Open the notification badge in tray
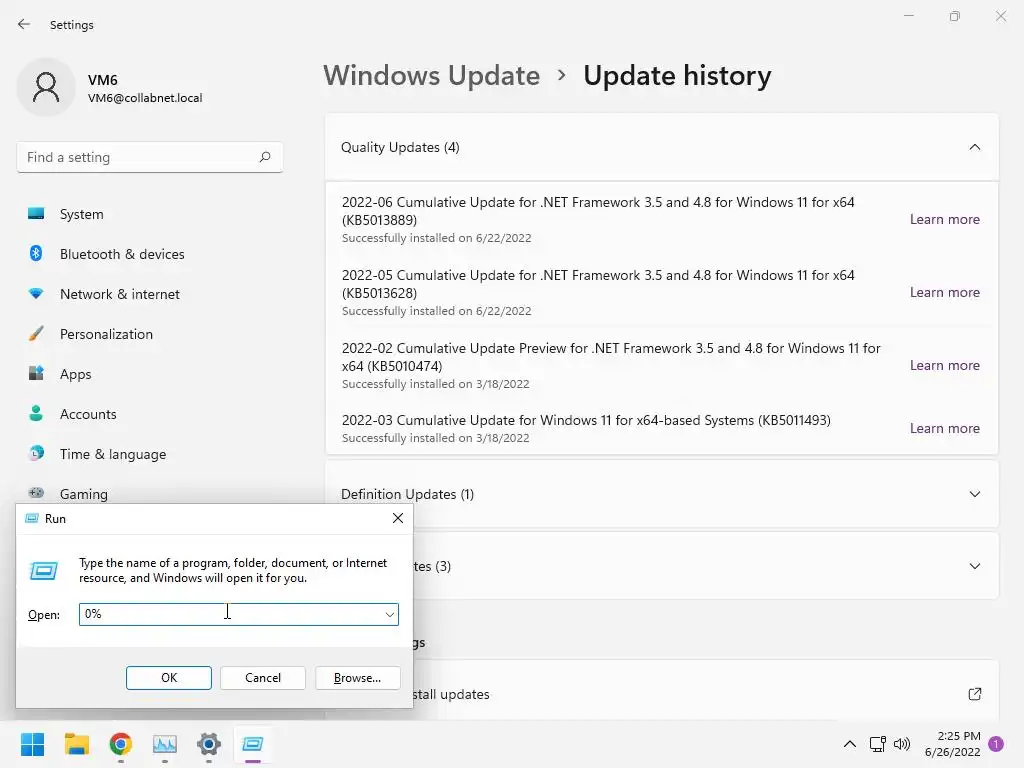This screenshot has height=768, width=1024. point(996,744)
